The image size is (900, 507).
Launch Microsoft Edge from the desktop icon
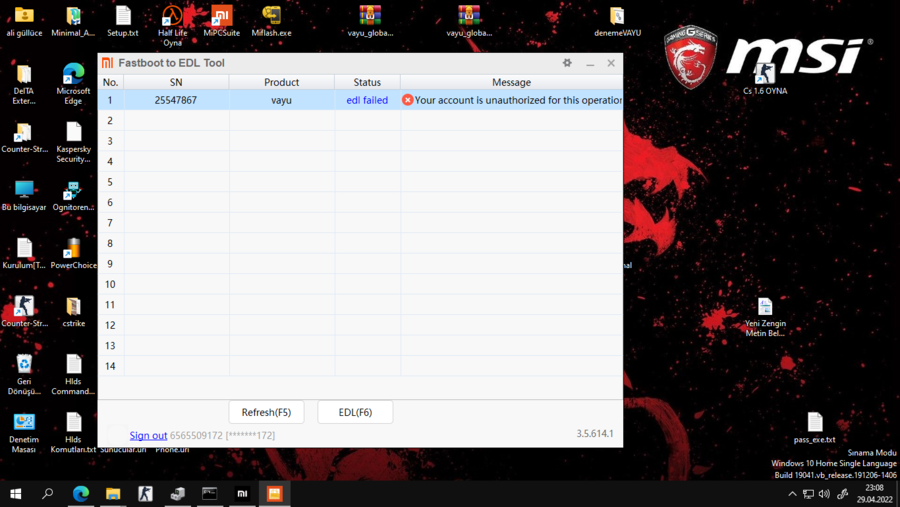pyautogui.click(x=73, y=84)
